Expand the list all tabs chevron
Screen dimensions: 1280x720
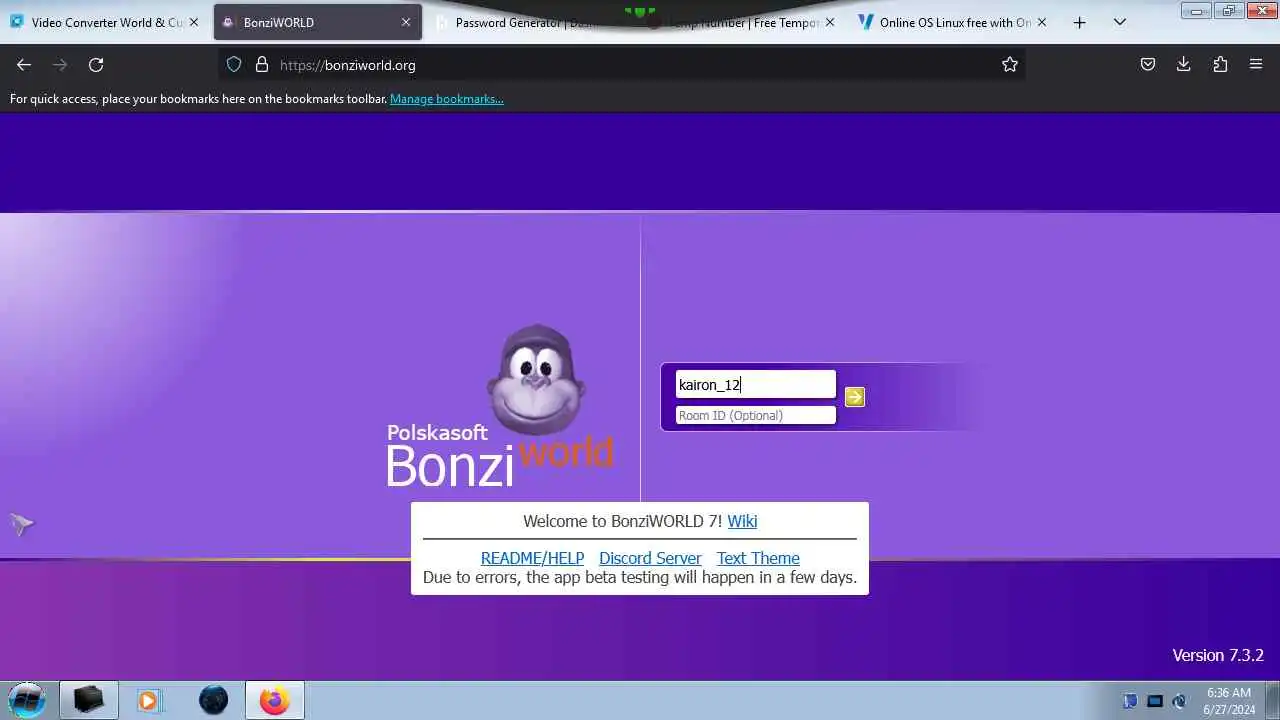click(1120, 22)
